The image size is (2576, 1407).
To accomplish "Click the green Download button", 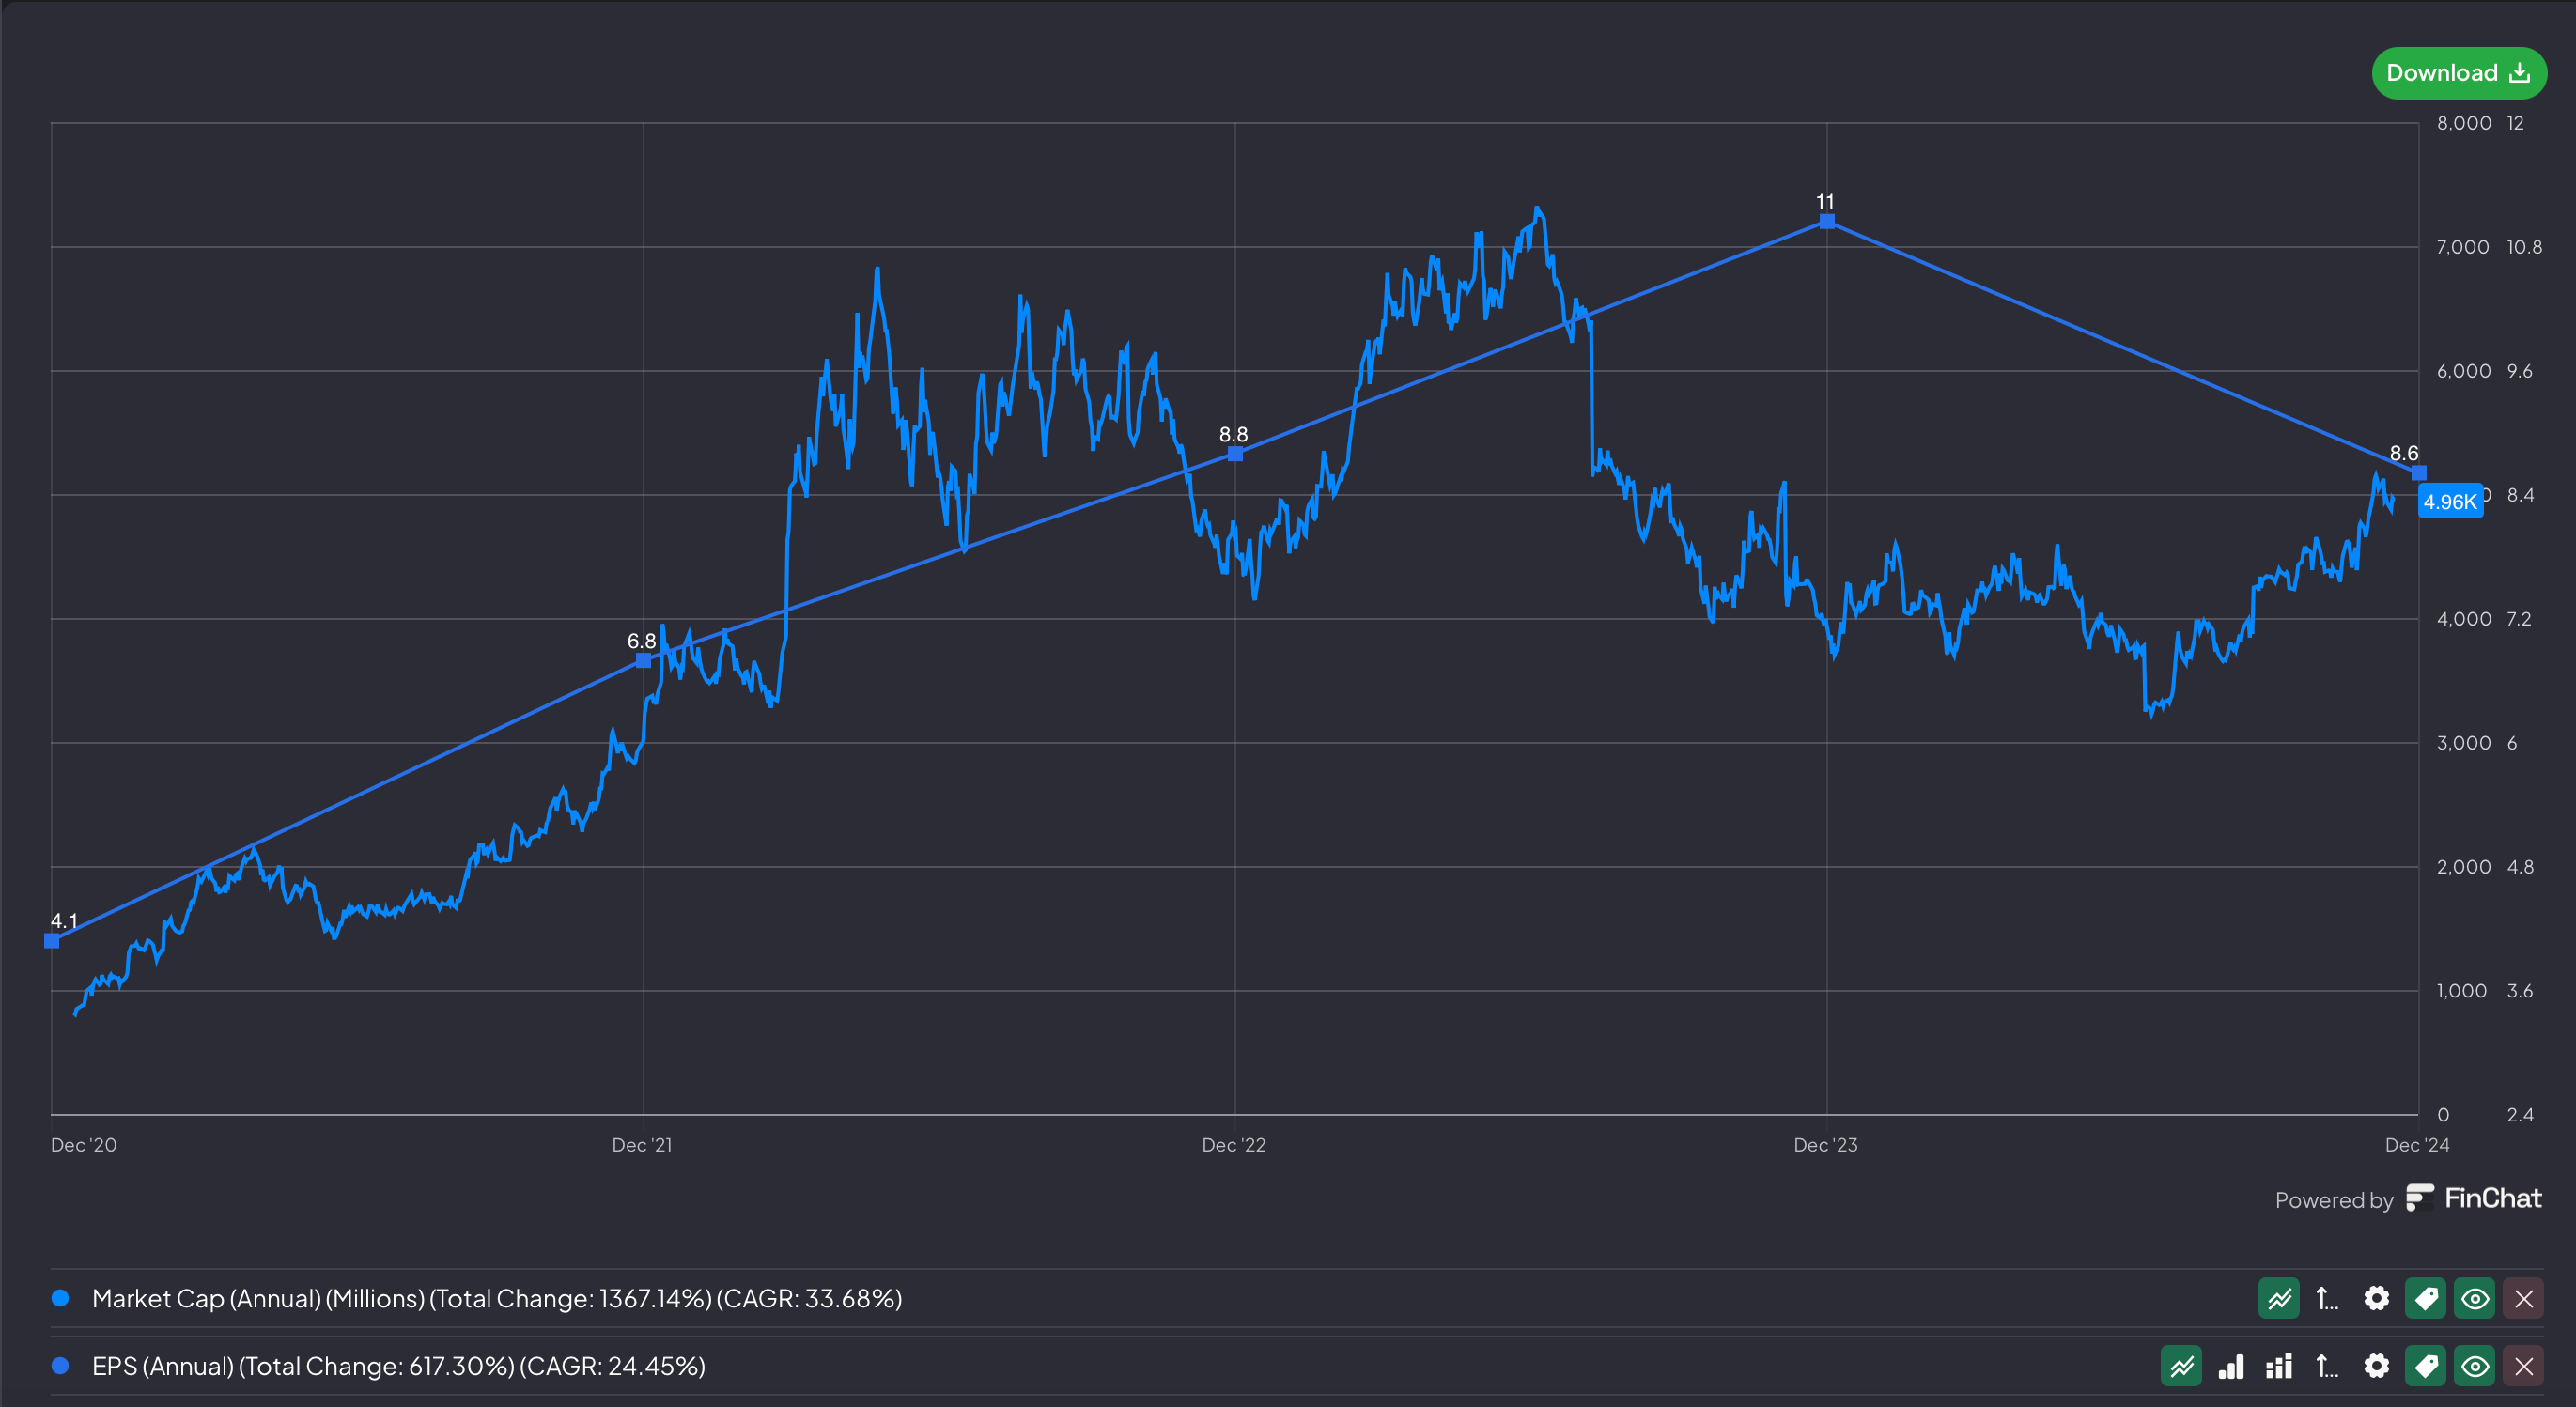I will tap(2458, 73).
